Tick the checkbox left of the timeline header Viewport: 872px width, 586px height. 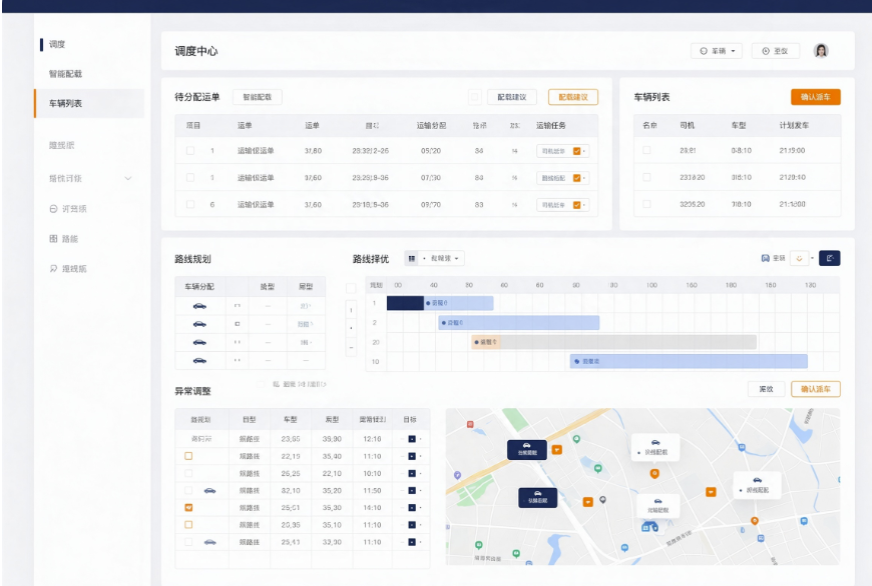pos(351,287)
